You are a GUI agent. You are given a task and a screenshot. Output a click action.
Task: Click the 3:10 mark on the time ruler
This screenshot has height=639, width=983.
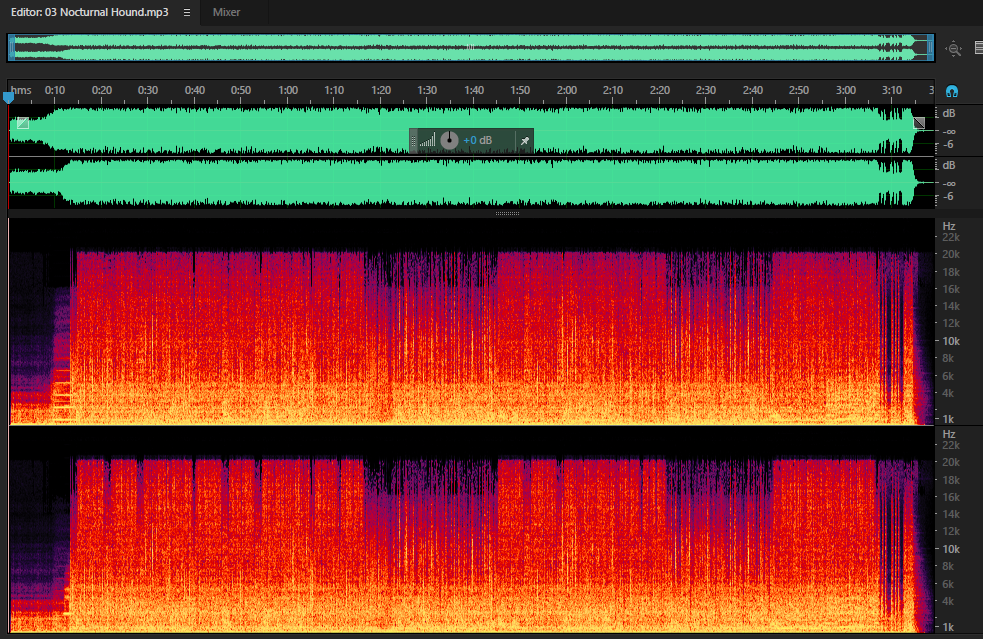[892, 90]
